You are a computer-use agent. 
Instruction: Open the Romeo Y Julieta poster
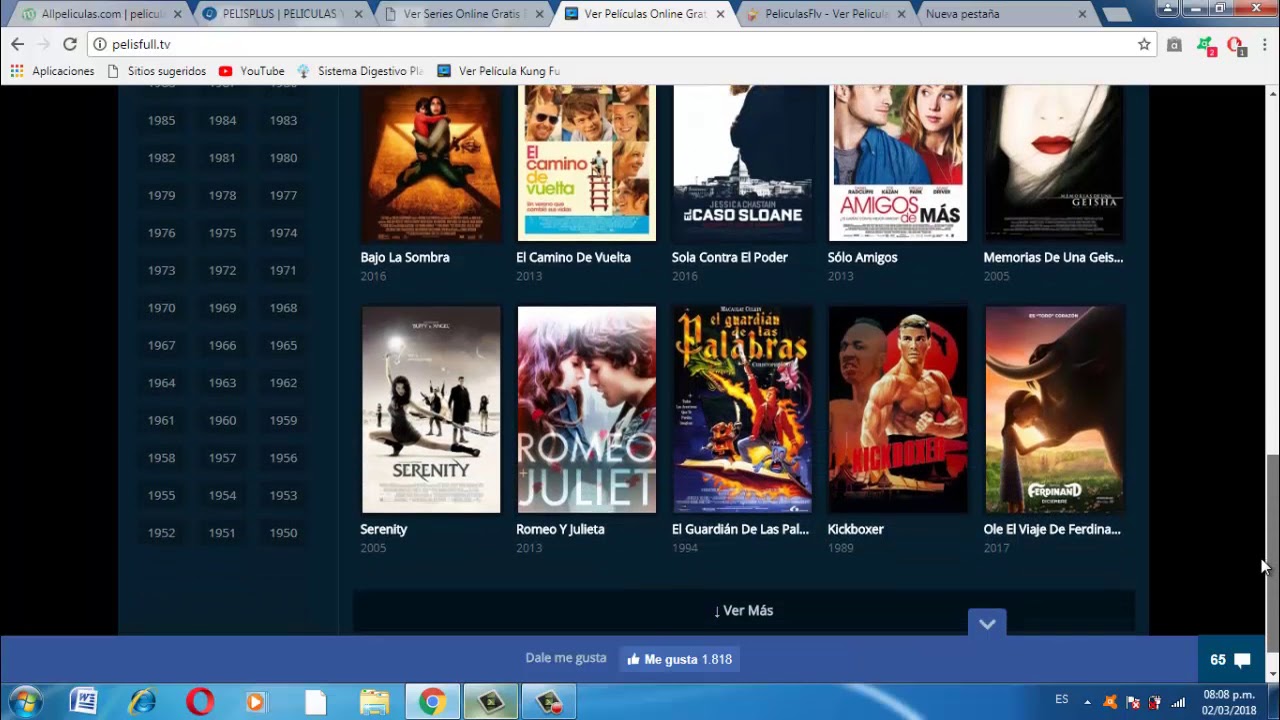[587, 410]
